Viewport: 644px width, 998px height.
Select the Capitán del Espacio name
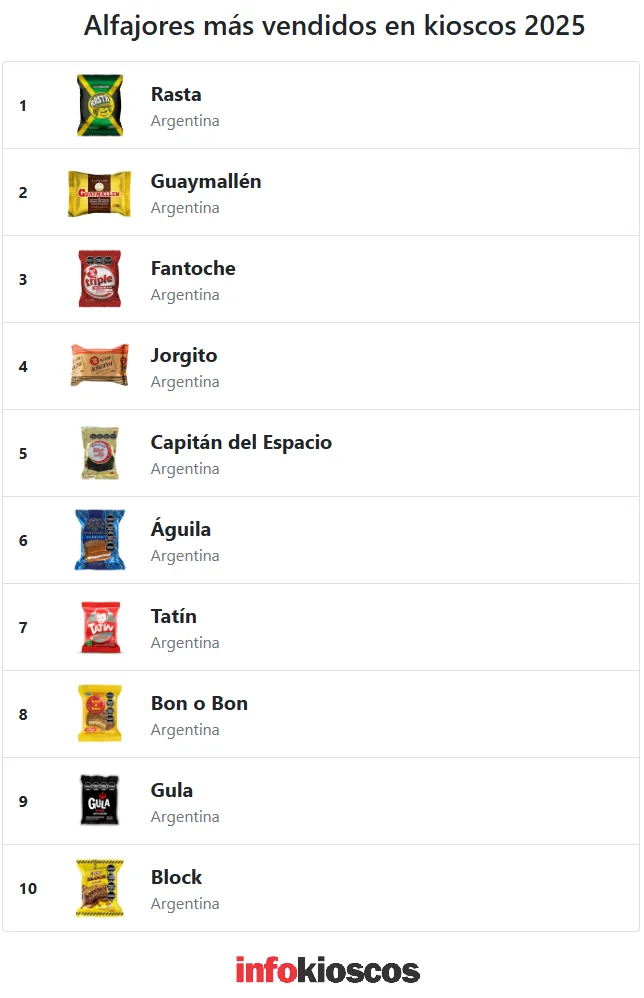coord(241,443)
